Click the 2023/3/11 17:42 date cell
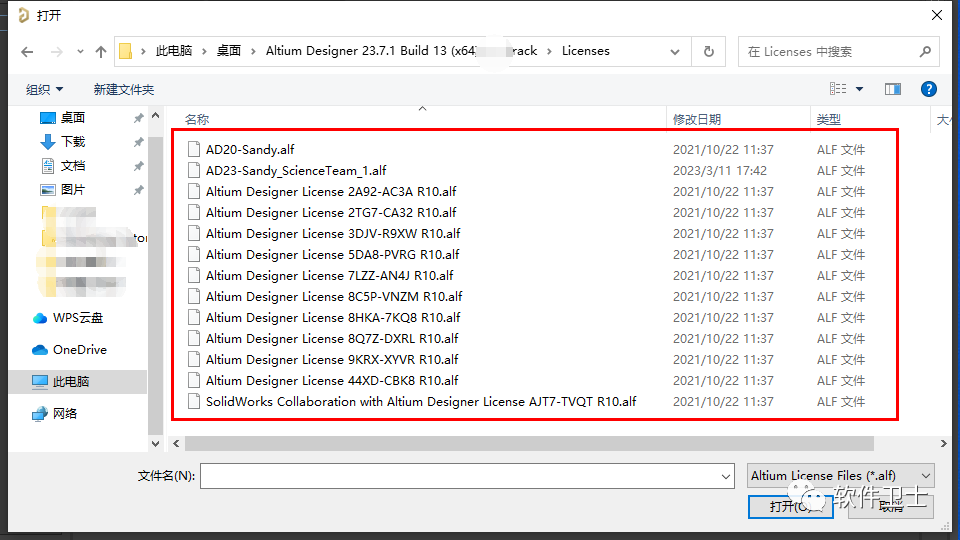Image resolution: width=960 pixels, height=540 pixels. [x=719, y=170]
